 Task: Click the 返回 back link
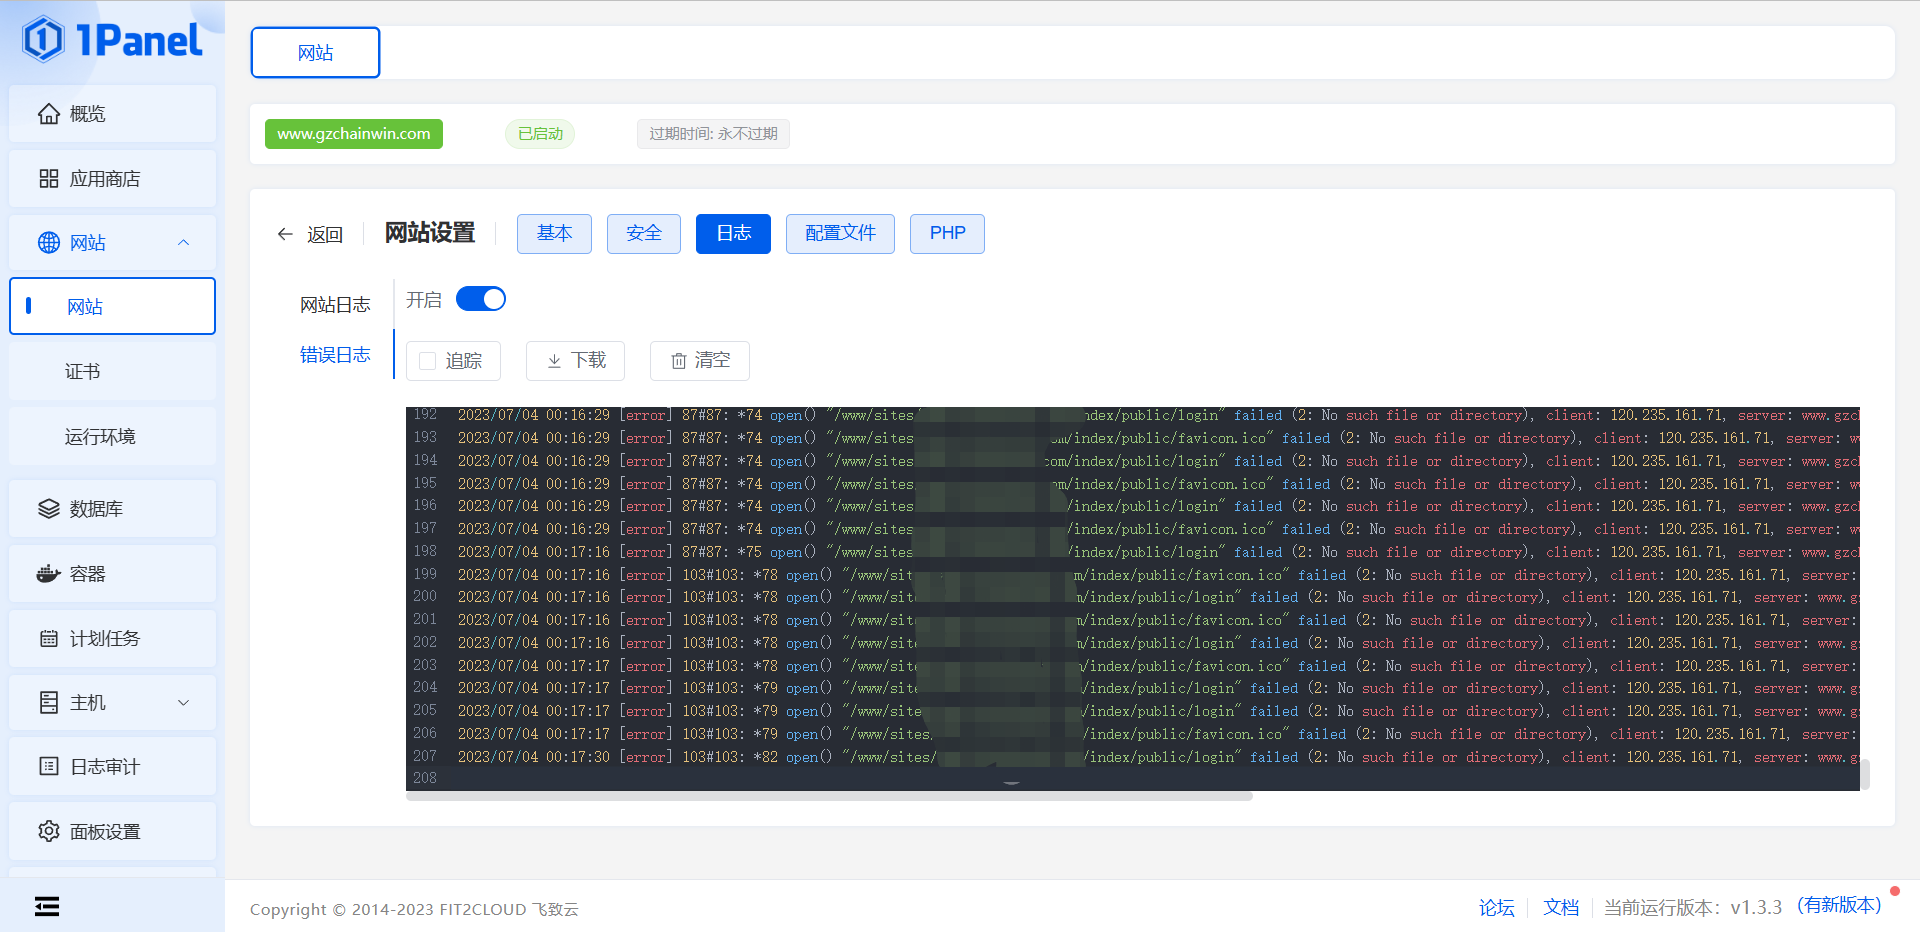325,234
